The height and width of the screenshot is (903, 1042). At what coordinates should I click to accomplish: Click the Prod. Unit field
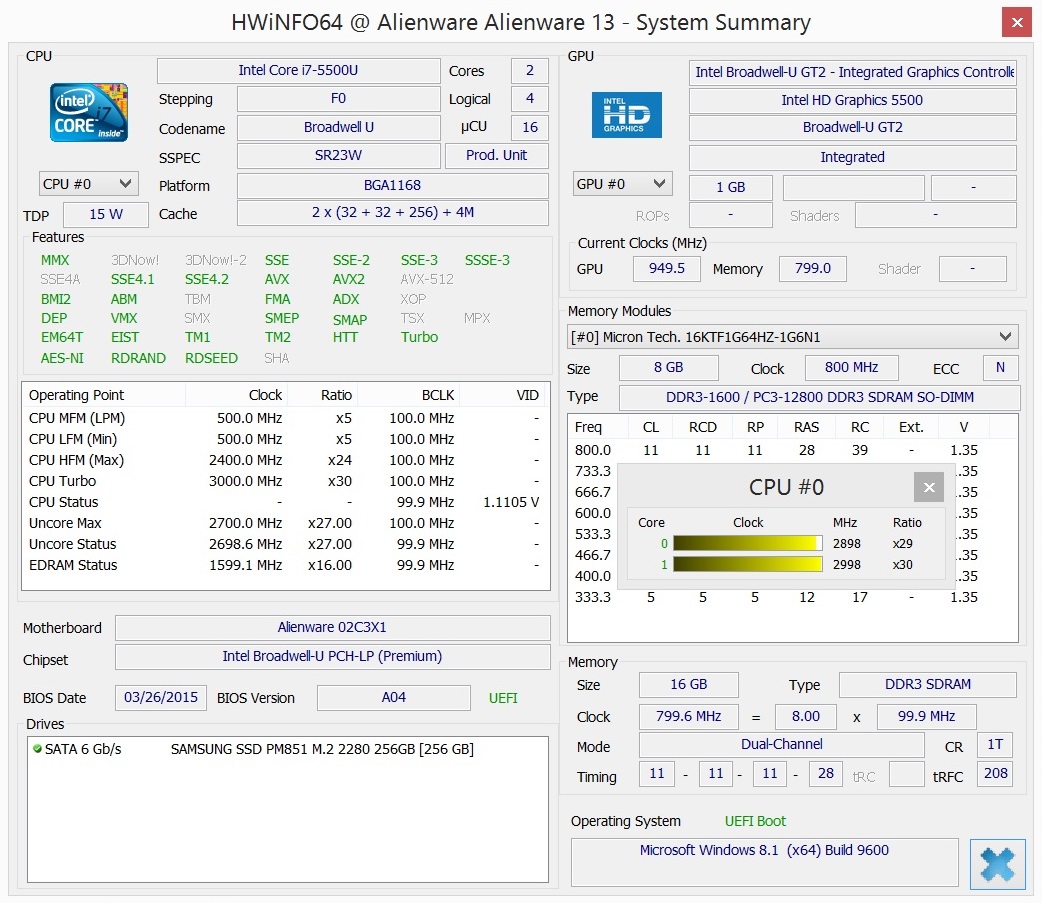496,155
